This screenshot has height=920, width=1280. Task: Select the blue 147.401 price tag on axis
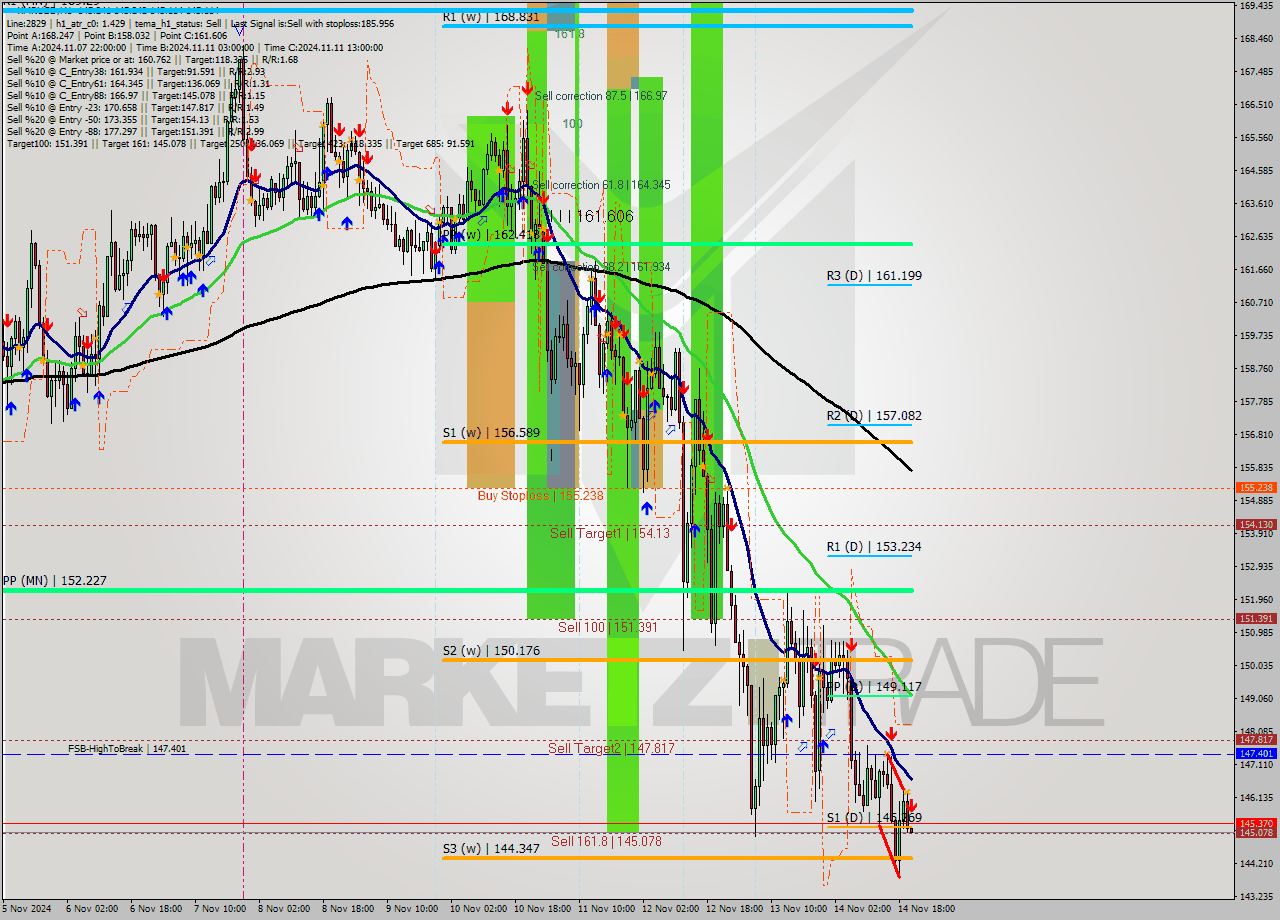pos(1256,753)
